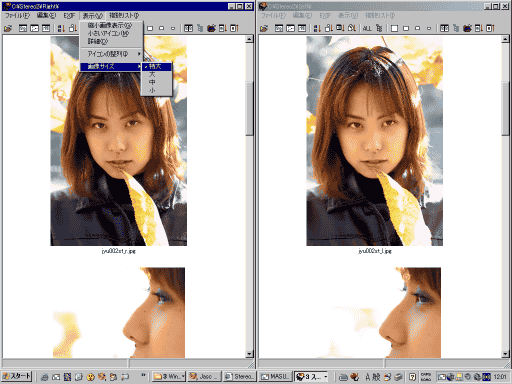Select detail list view icon in active window
This screenshot has height=384, width=512.
46,28
